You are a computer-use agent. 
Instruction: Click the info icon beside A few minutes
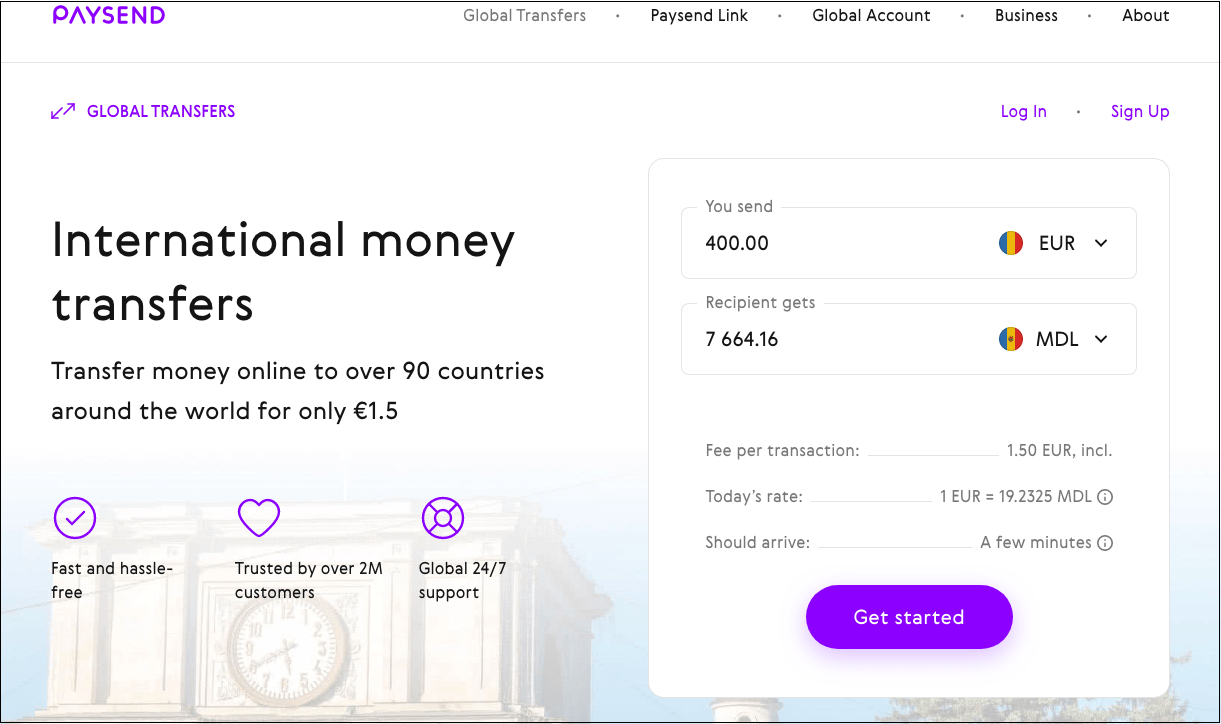click(1105, 543)
